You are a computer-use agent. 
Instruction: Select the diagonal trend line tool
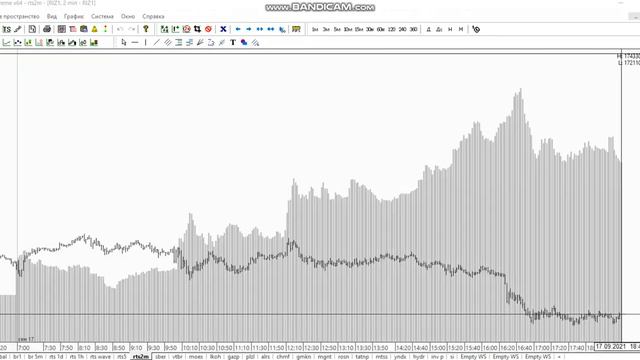[x=156, y=42]
